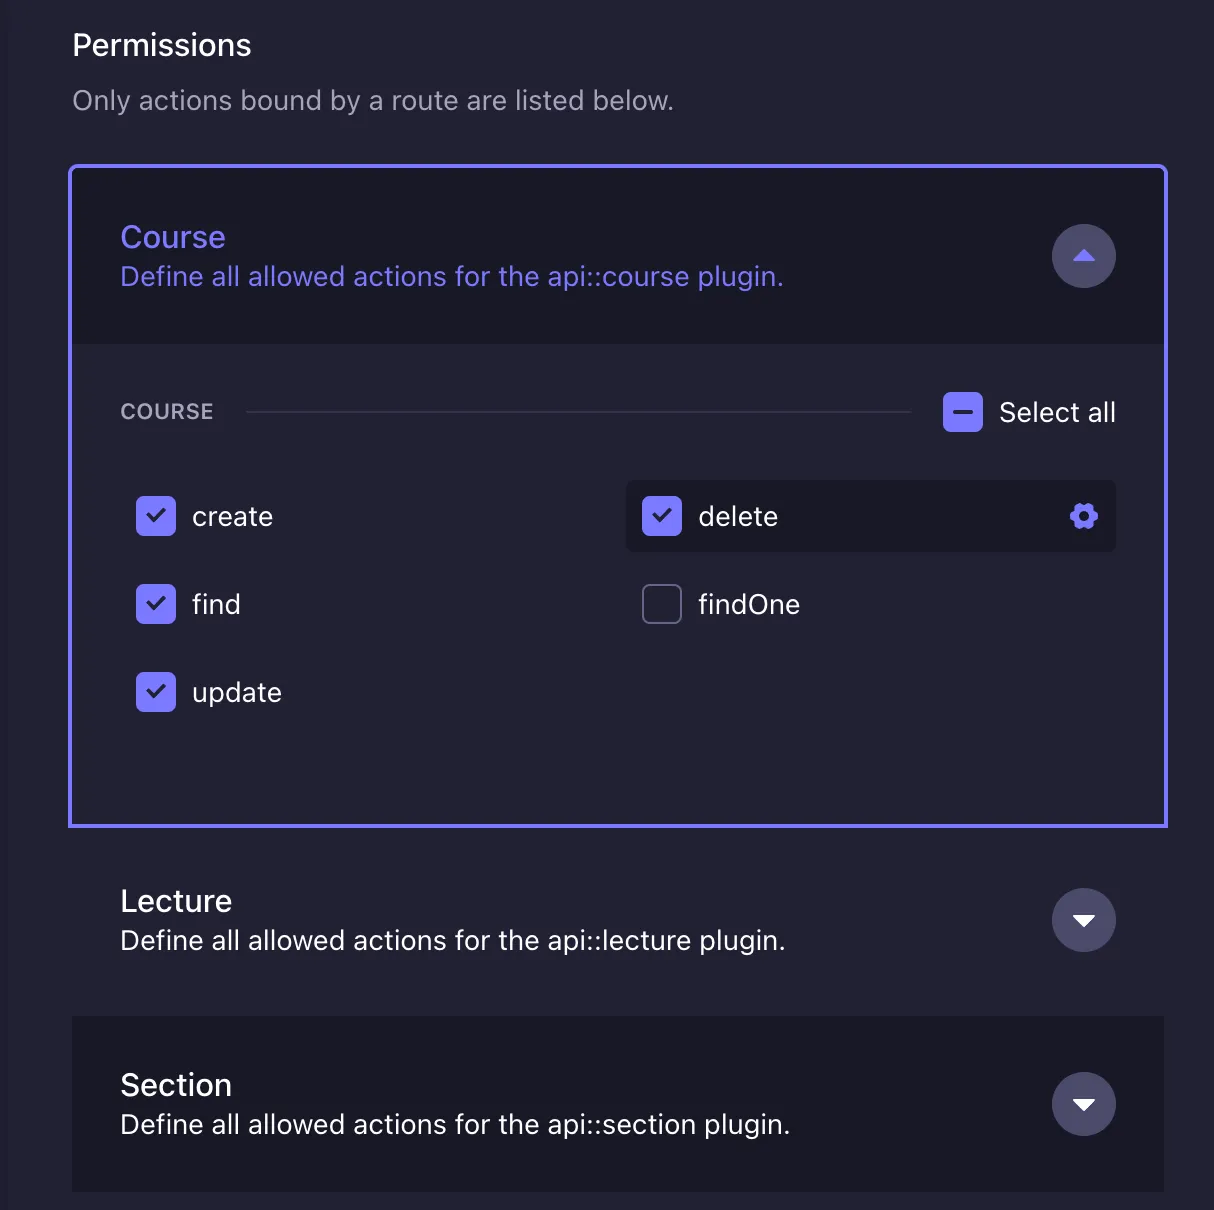This screenshot has width=1214, height=1210.
Task: Click the indeterminate Select all checkbox icon
Action: (962, 412)
